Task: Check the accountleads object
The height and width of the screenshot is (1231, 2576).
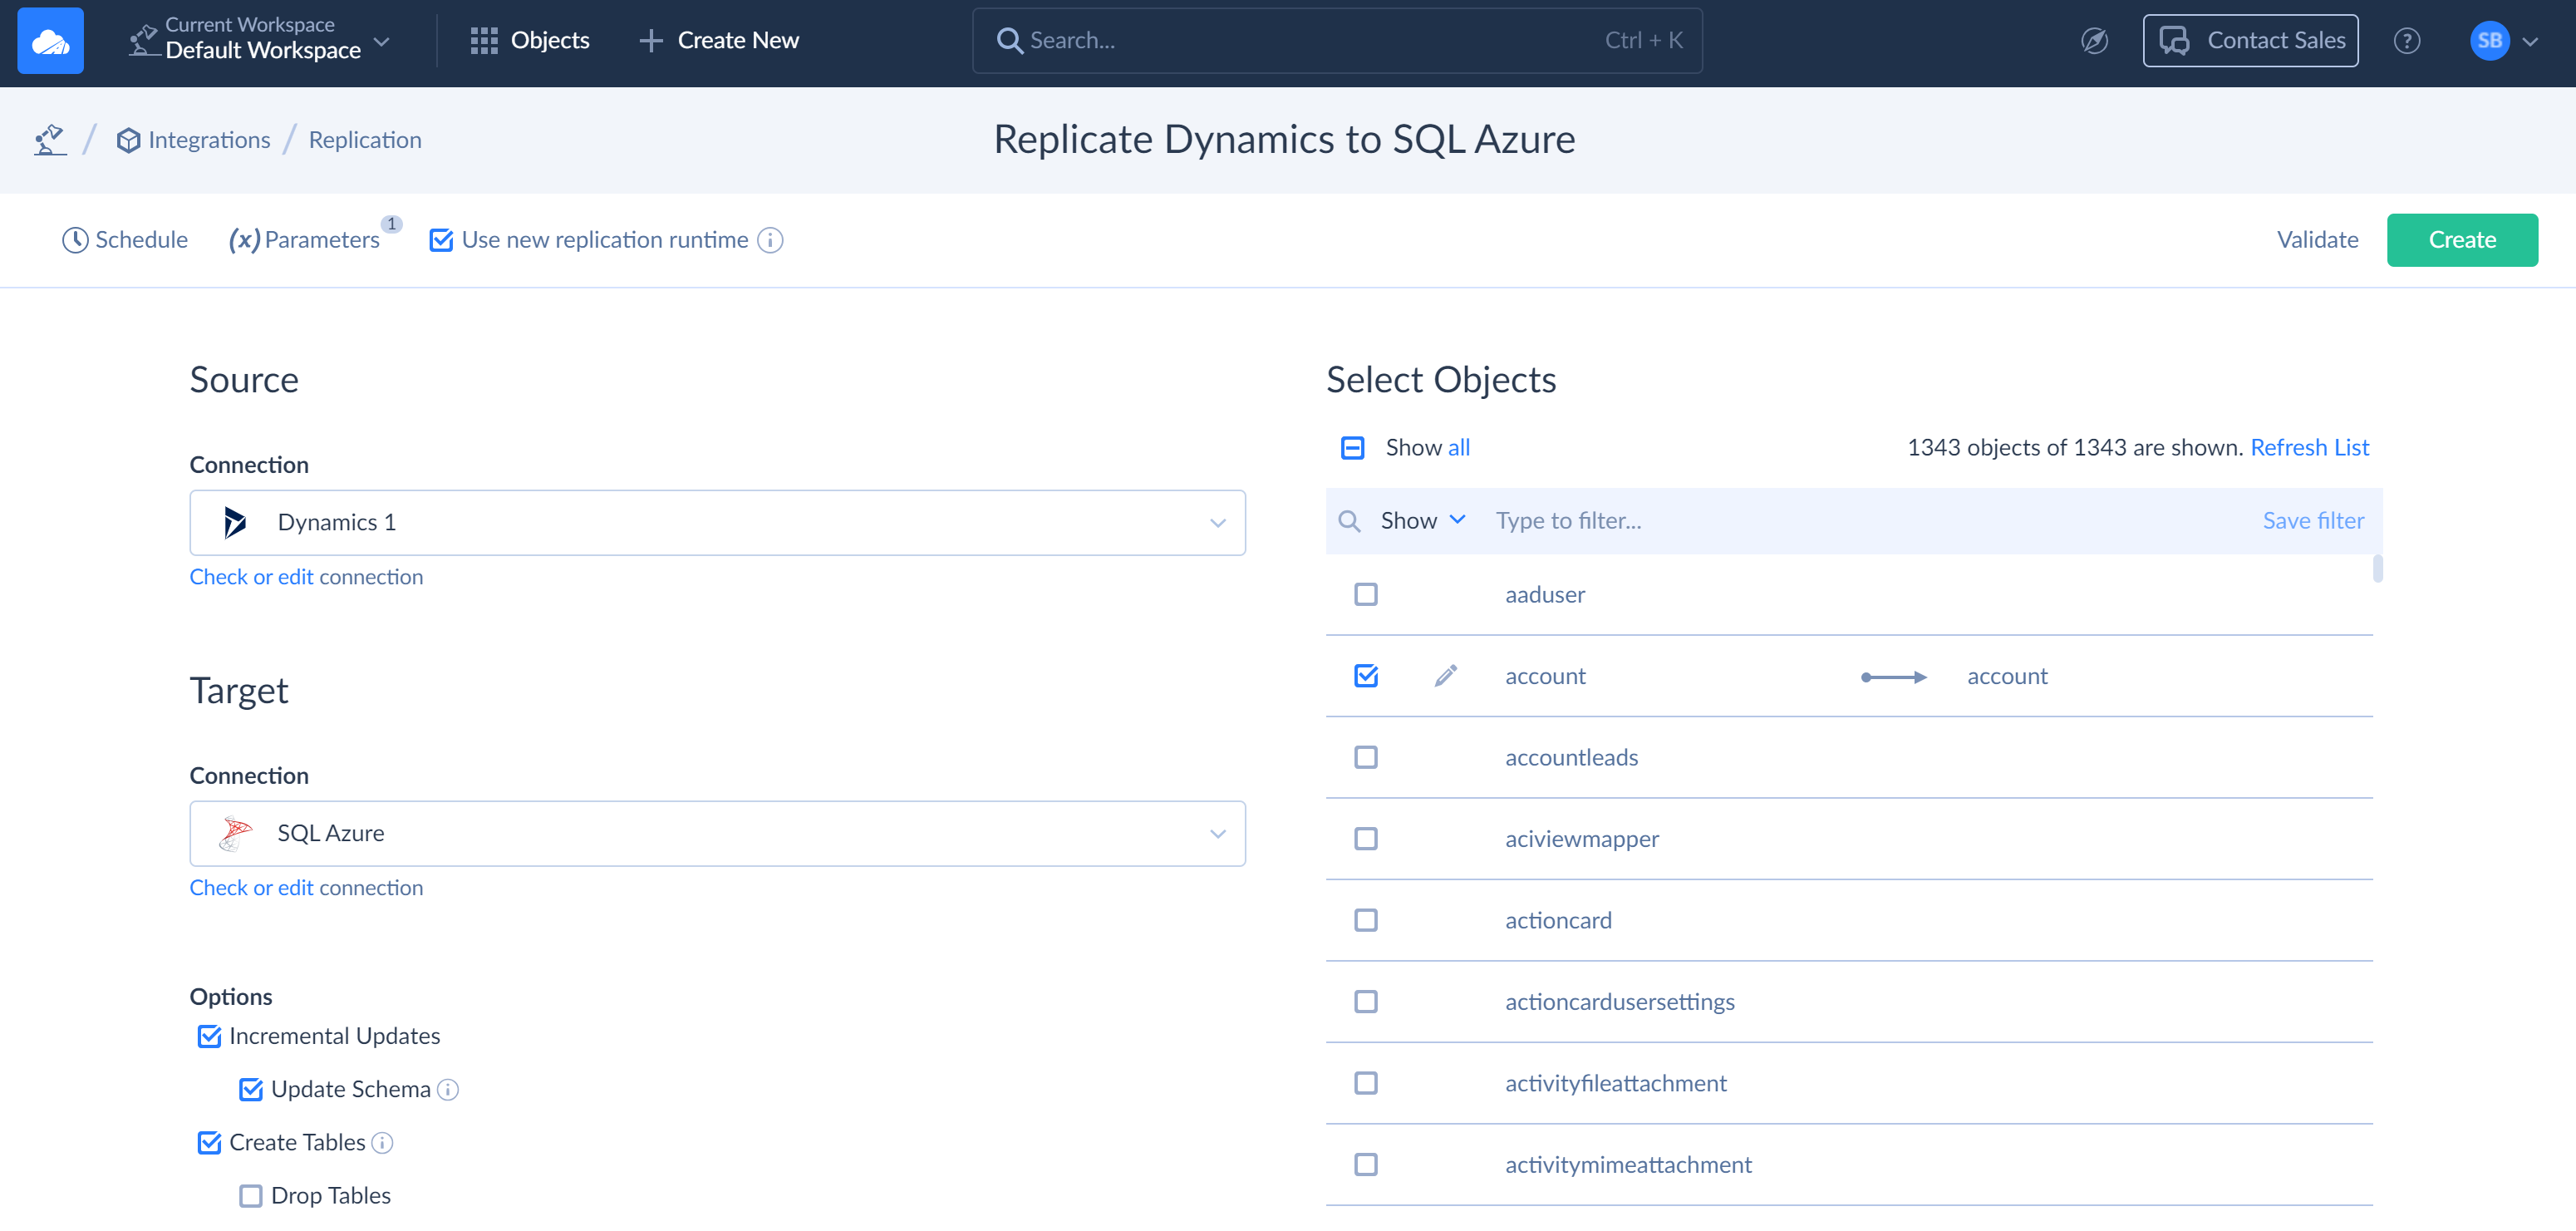Action: point(1365,758)
